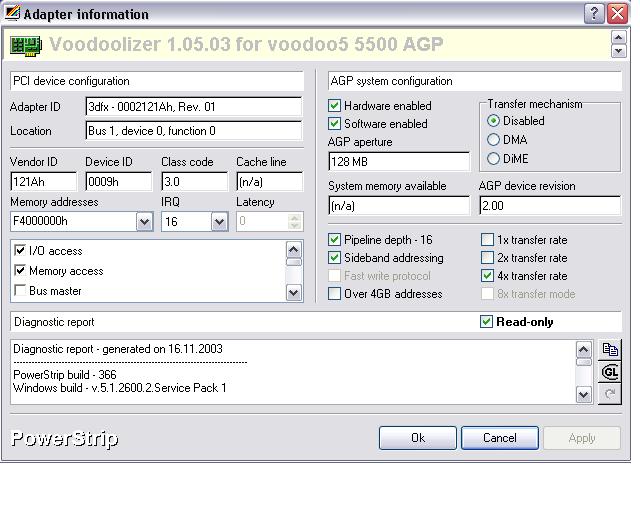
Task: Click the 'PCI device configuration' heading
Action: 71,81
